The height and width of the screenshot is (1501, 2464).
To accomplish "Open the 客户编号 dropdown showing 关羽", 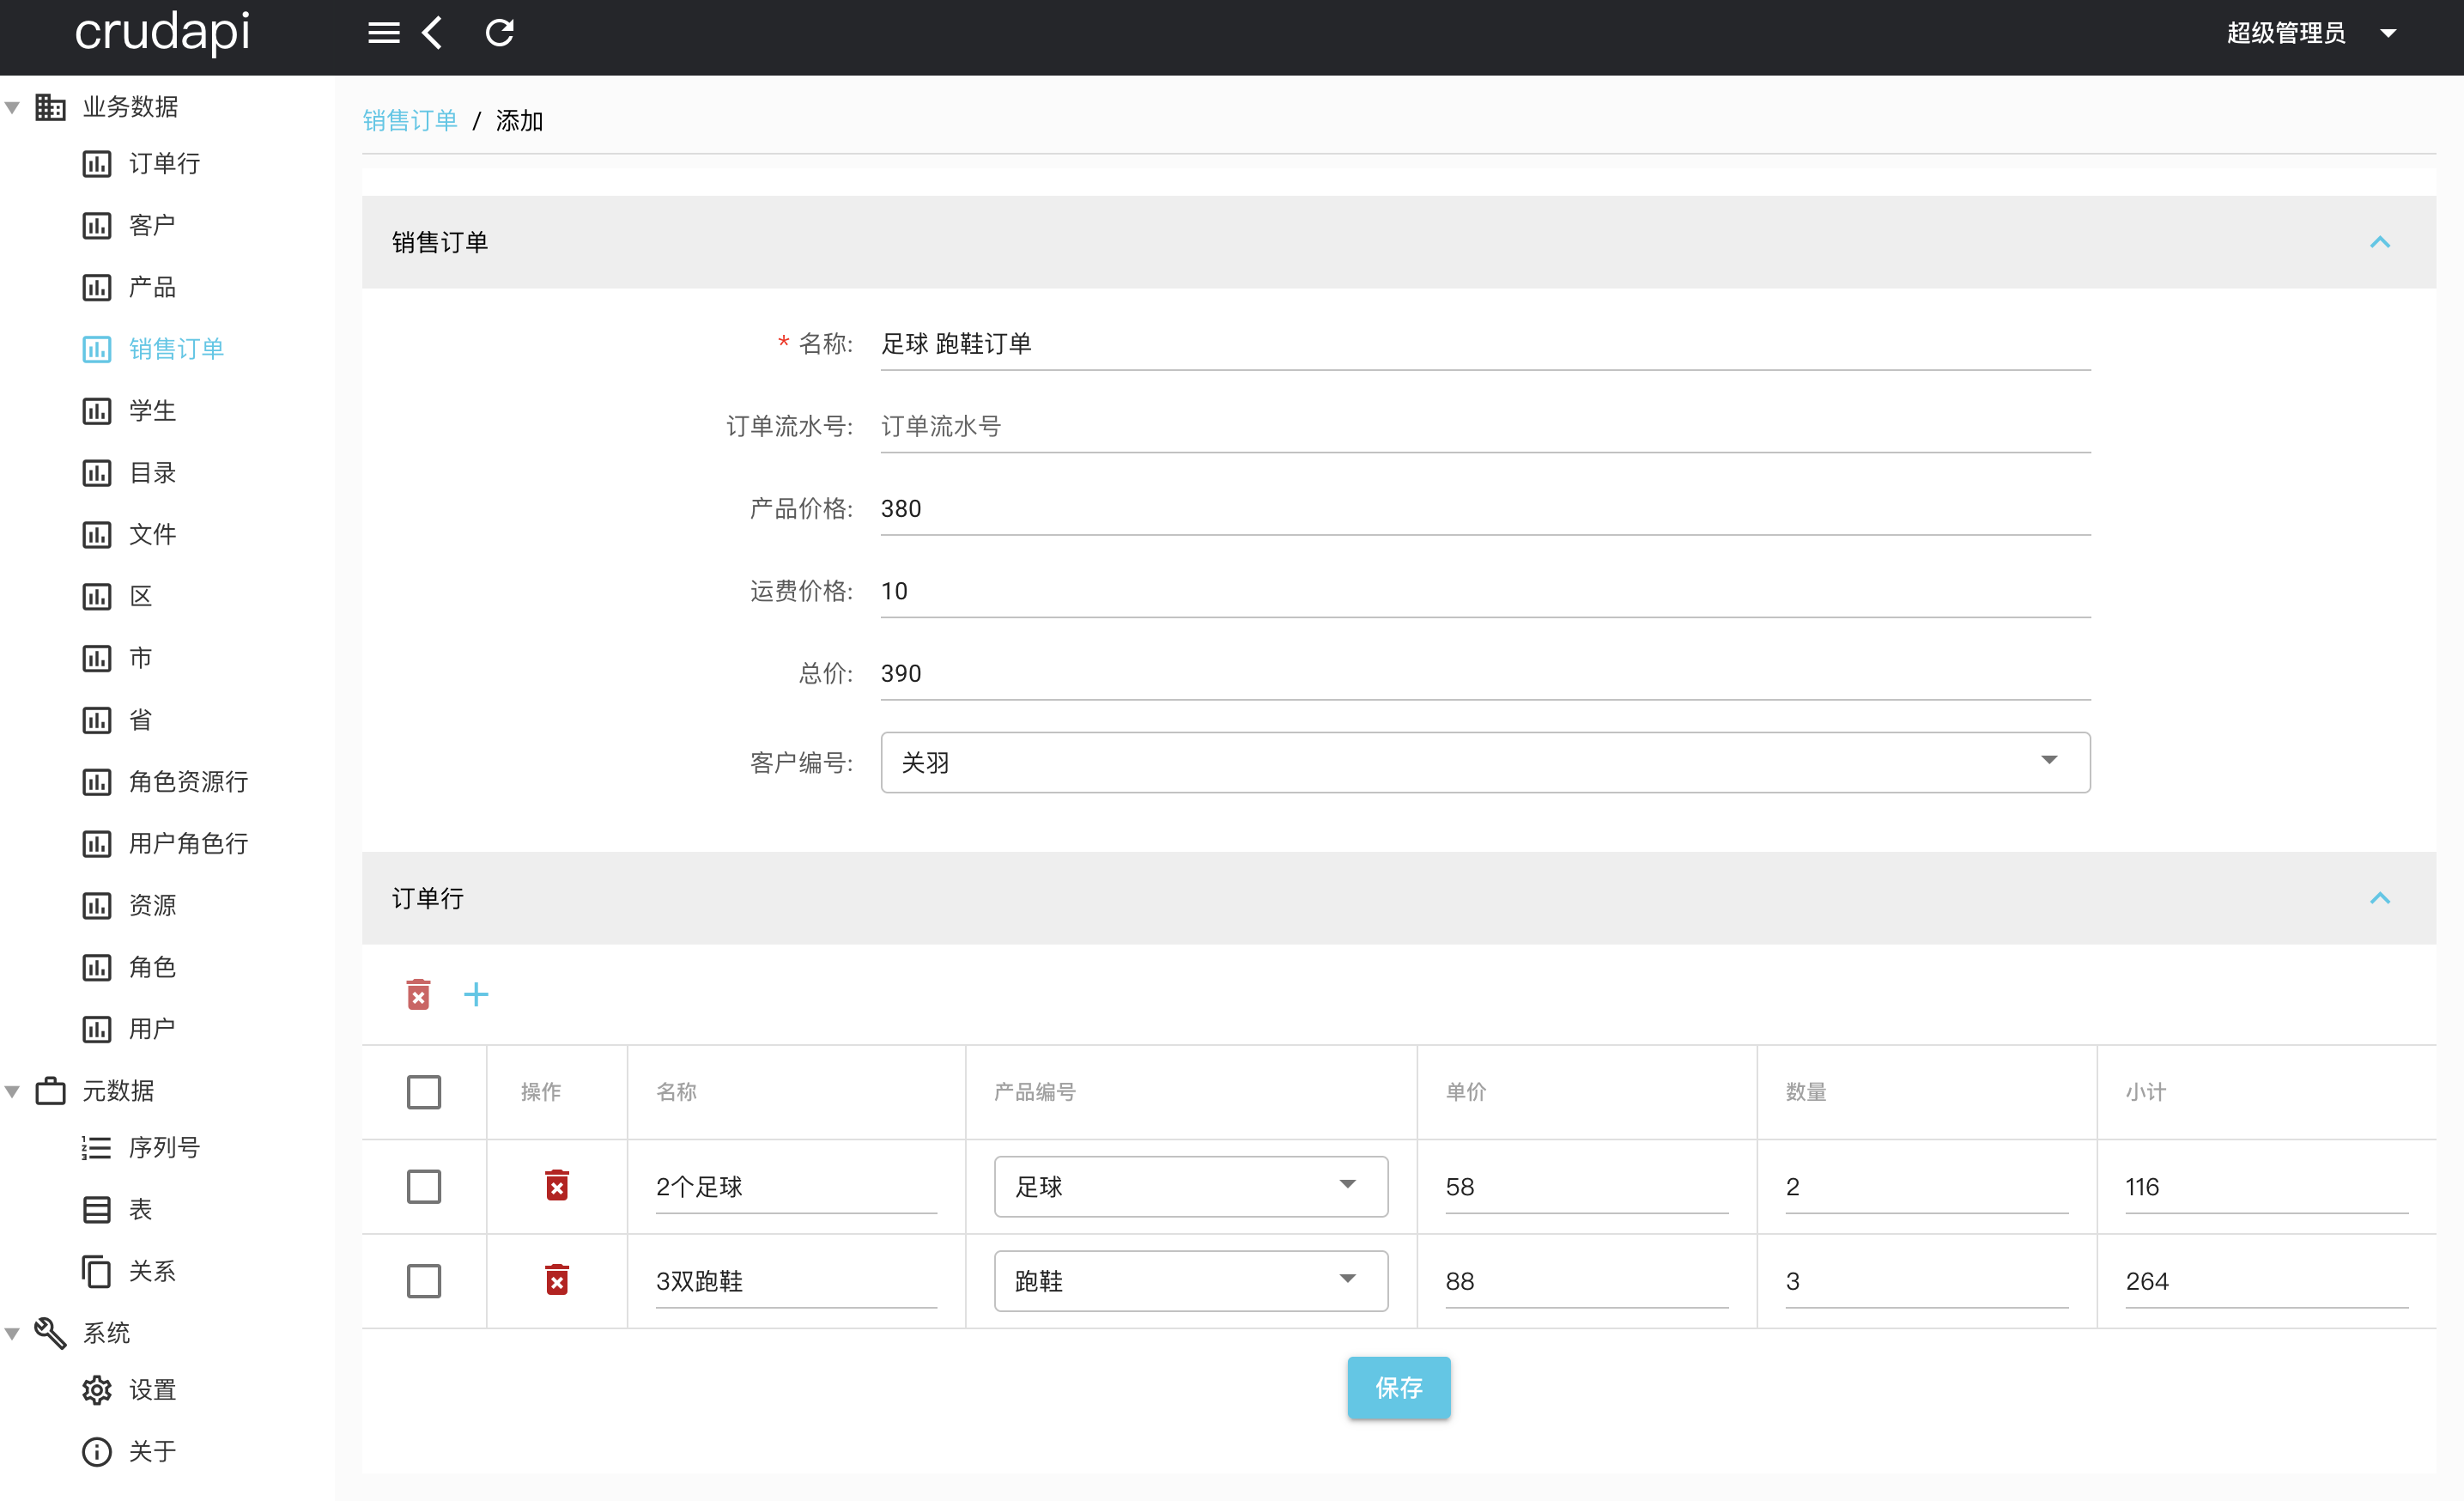I will tap(1484, 762).
